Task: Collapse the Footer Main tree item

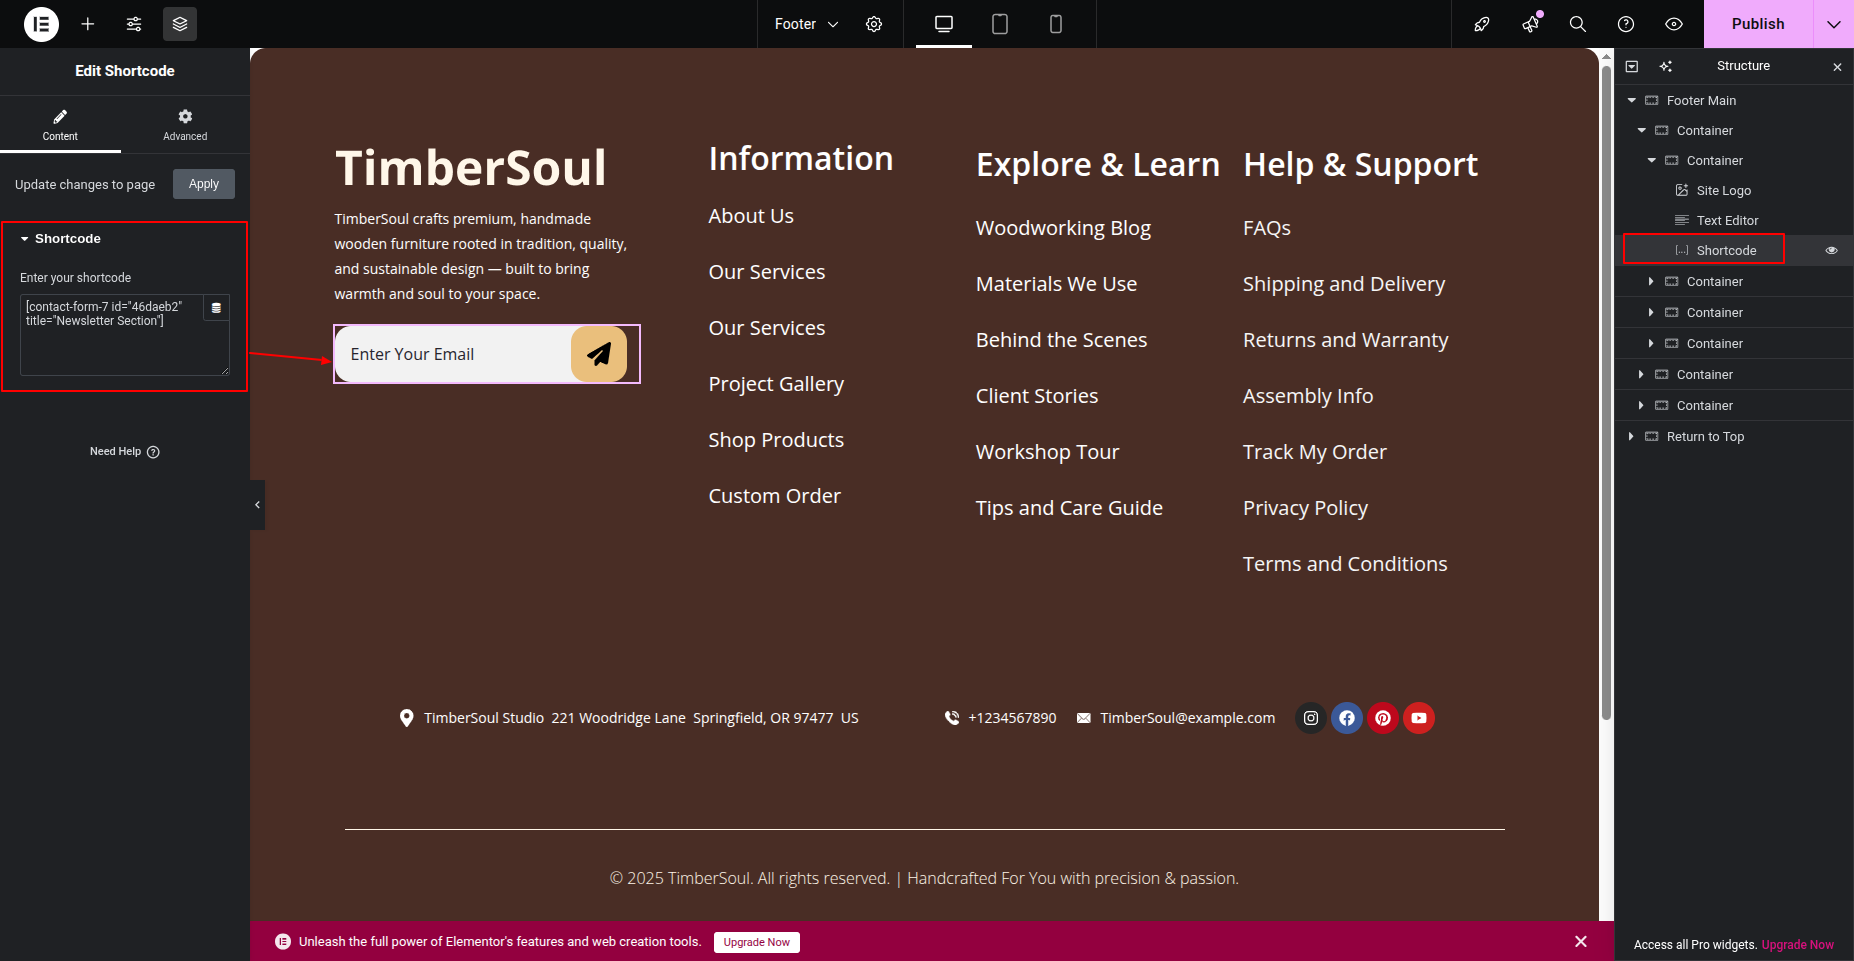Action: tap(1632, 101)
